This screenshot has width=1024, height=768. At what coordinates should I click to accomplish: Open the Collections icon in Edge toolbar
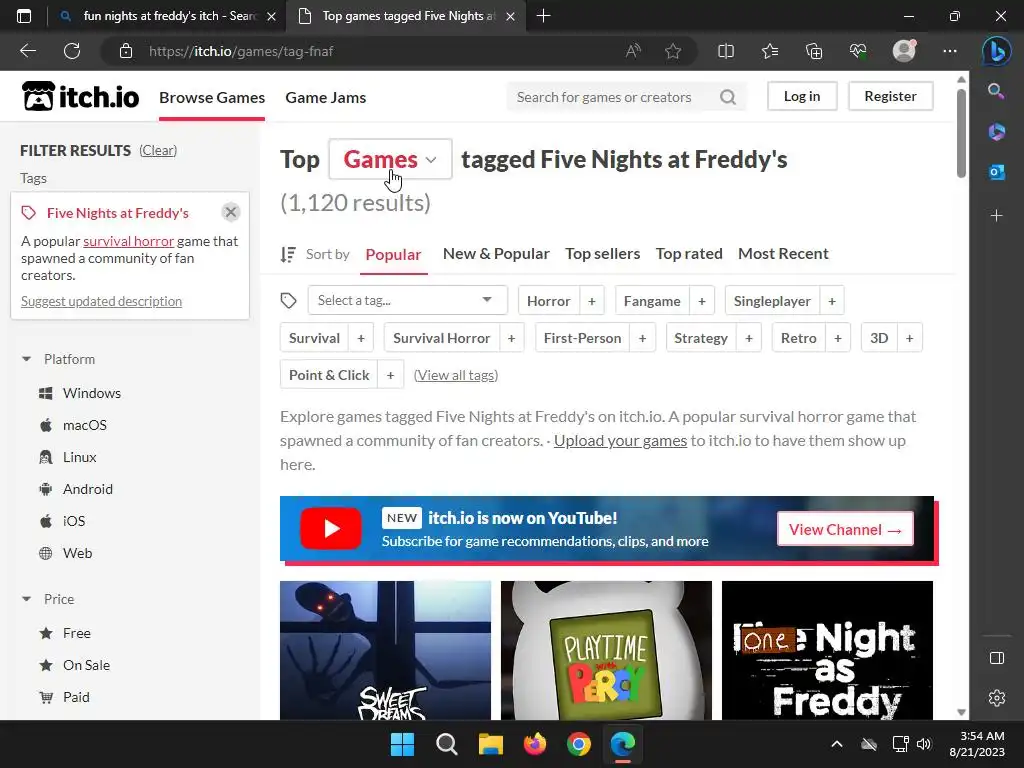coord(814,51)
